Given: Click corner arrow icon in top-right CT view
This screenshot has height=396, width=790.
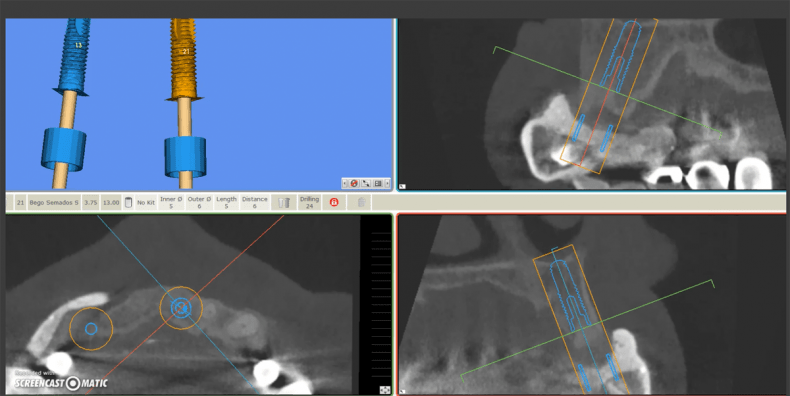Looking at the screenshot, I should pos(402,186).
